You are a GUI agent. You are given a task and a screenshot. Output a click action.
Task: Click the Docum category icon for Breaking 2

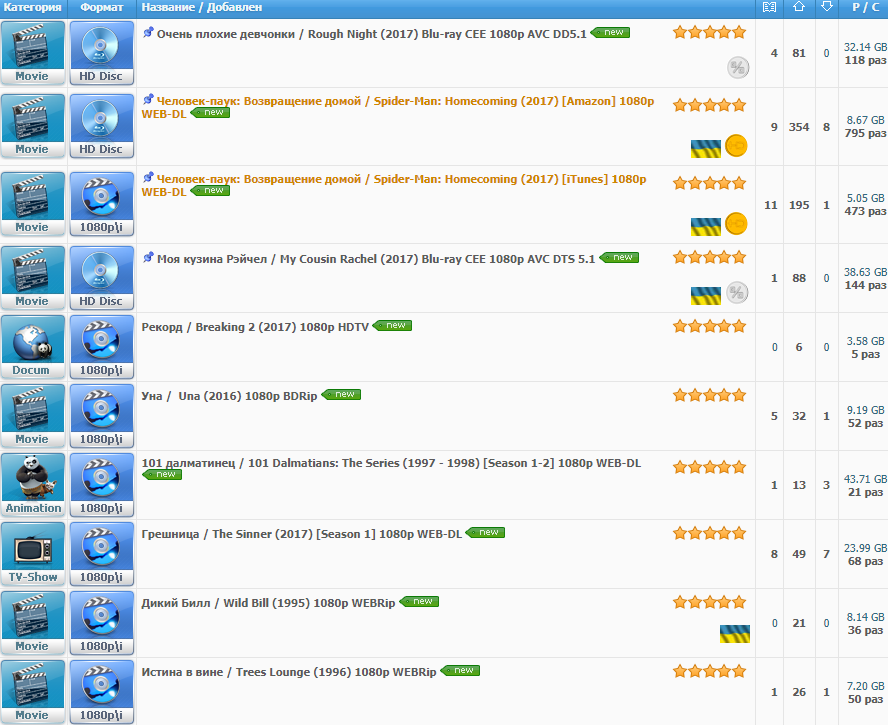(x=33, y=347)
